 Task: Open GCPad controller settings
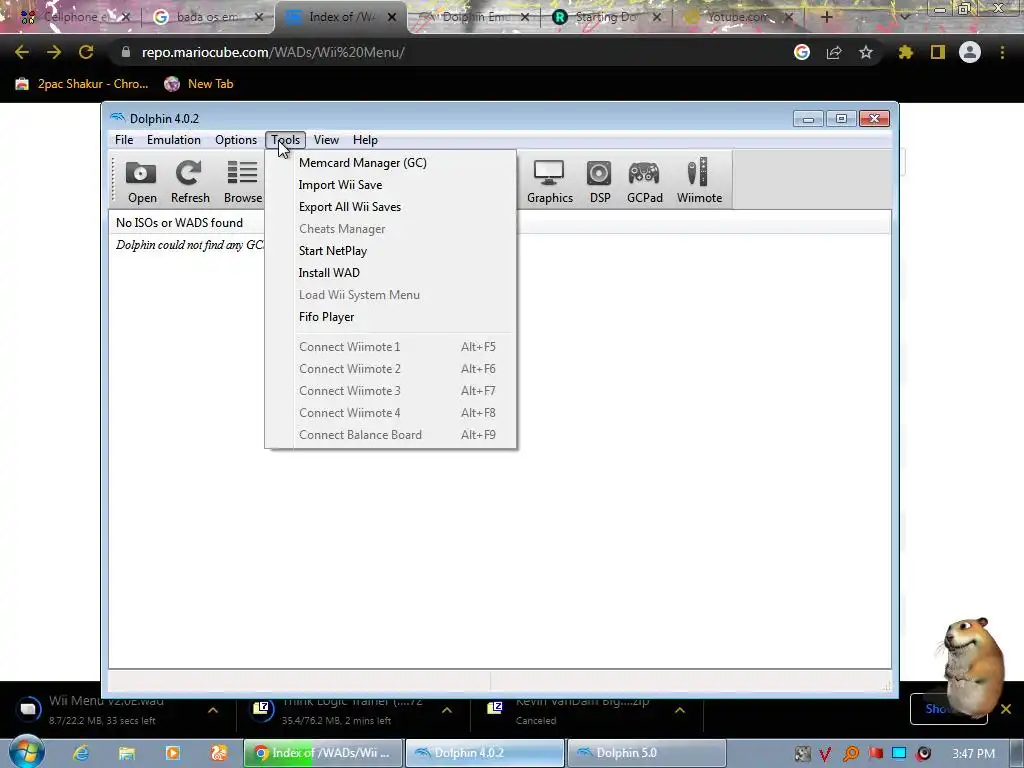pyautogui.click(x=645, y=181)
